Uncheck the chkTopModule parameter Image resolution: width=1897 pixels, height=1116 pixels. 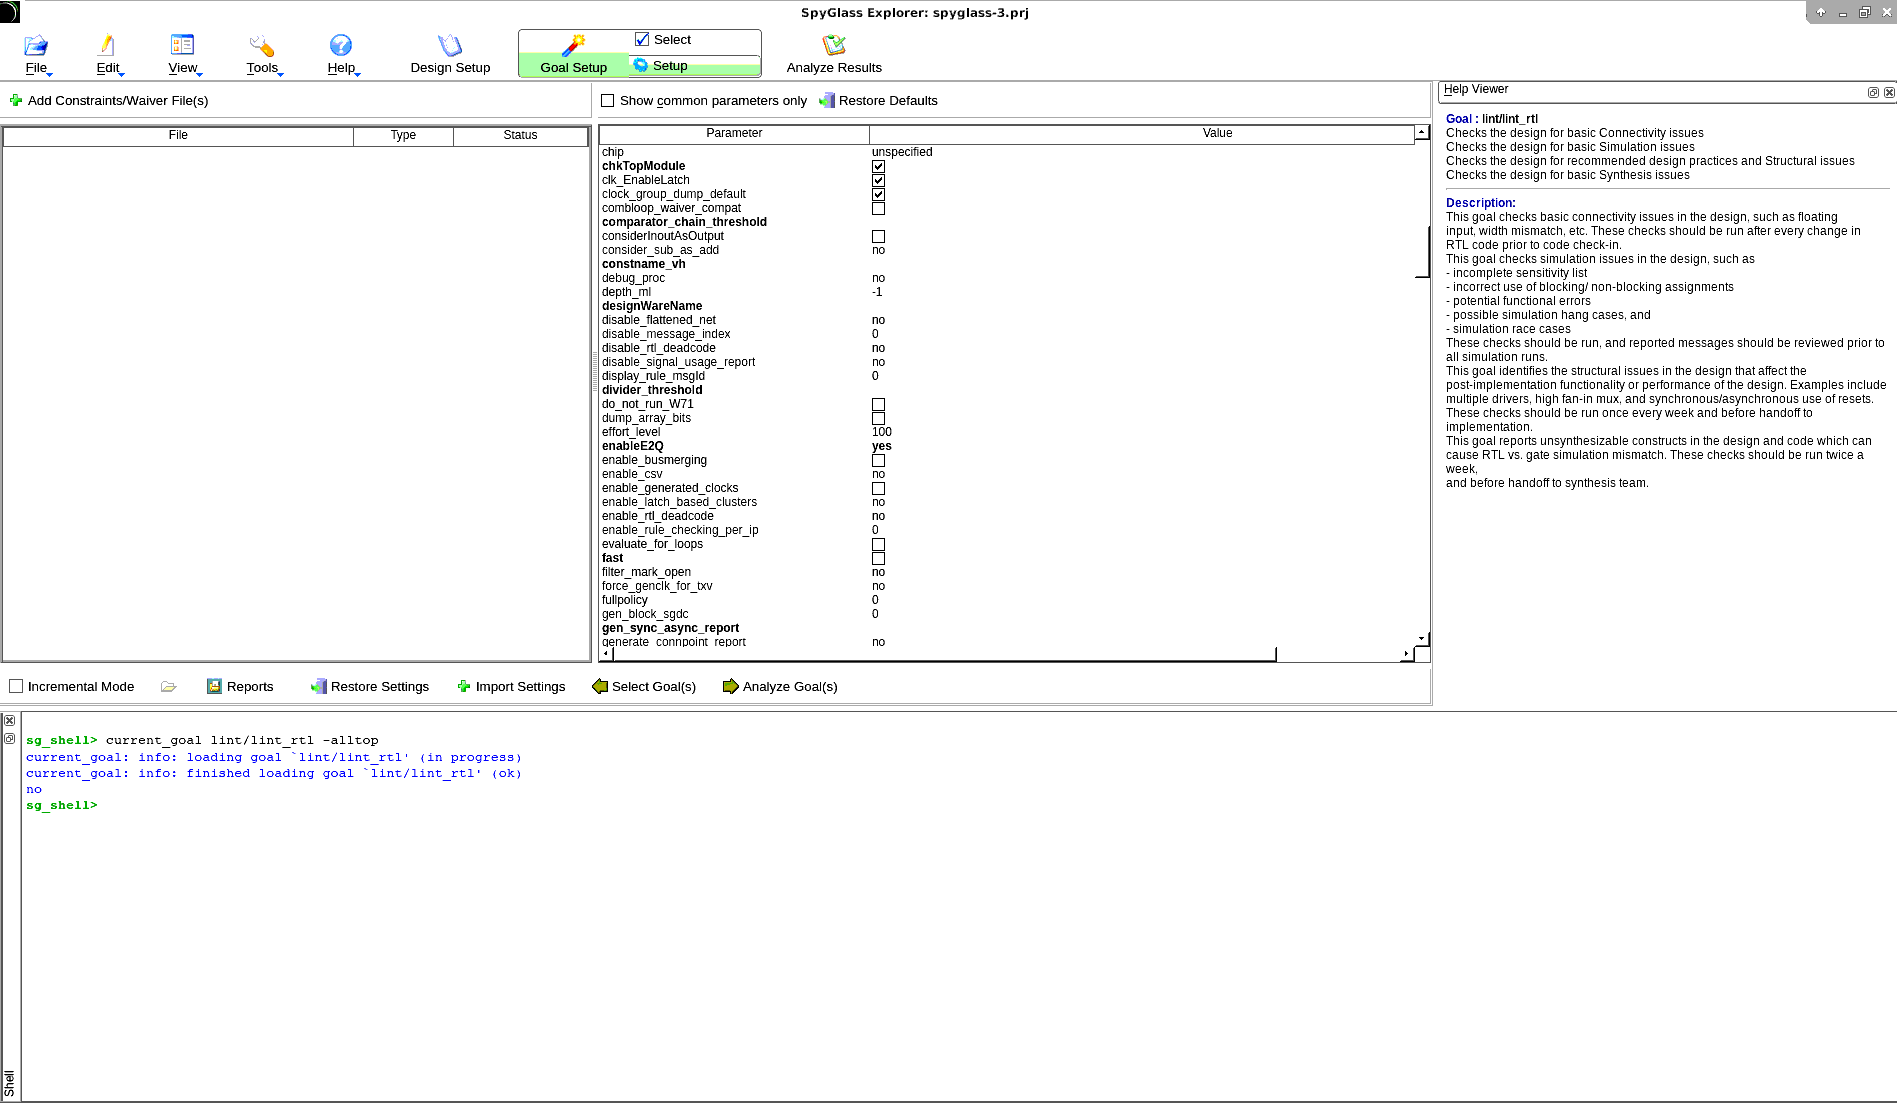pos(878,166)
